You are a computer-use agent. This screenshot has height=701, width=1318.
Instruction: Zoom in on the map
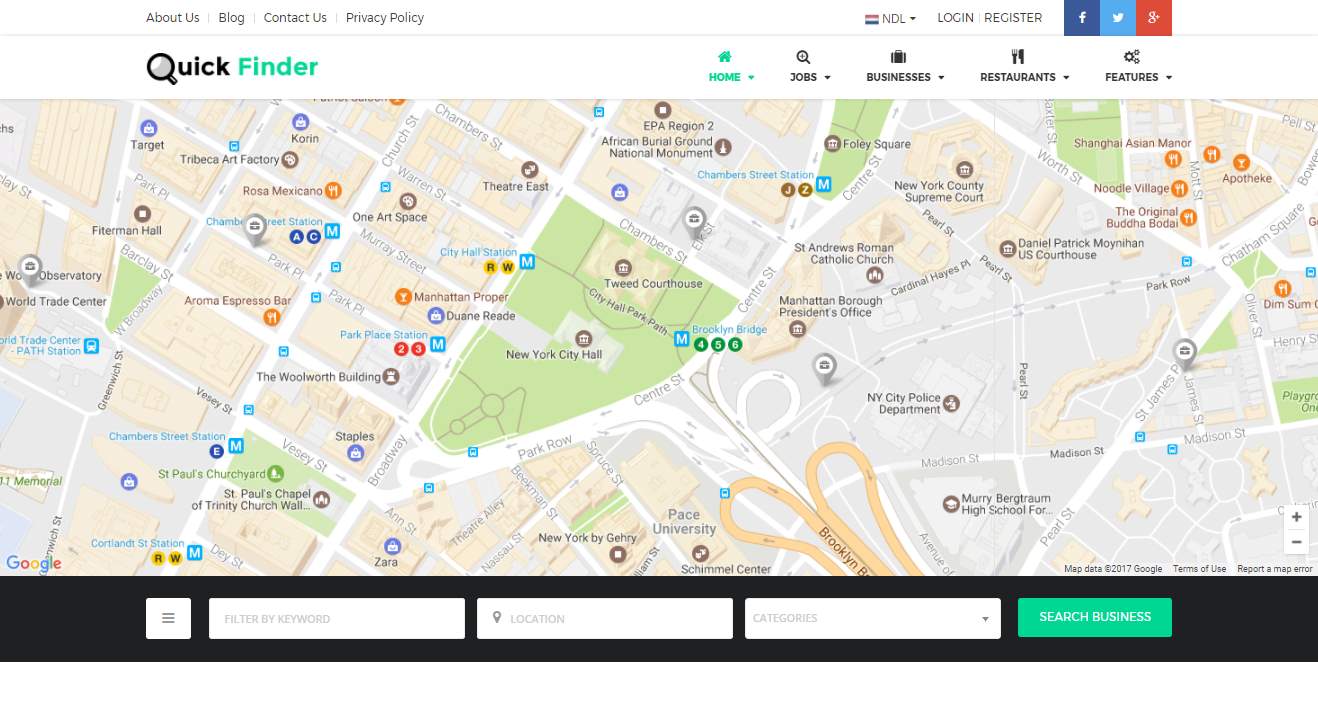[1296, 517]
